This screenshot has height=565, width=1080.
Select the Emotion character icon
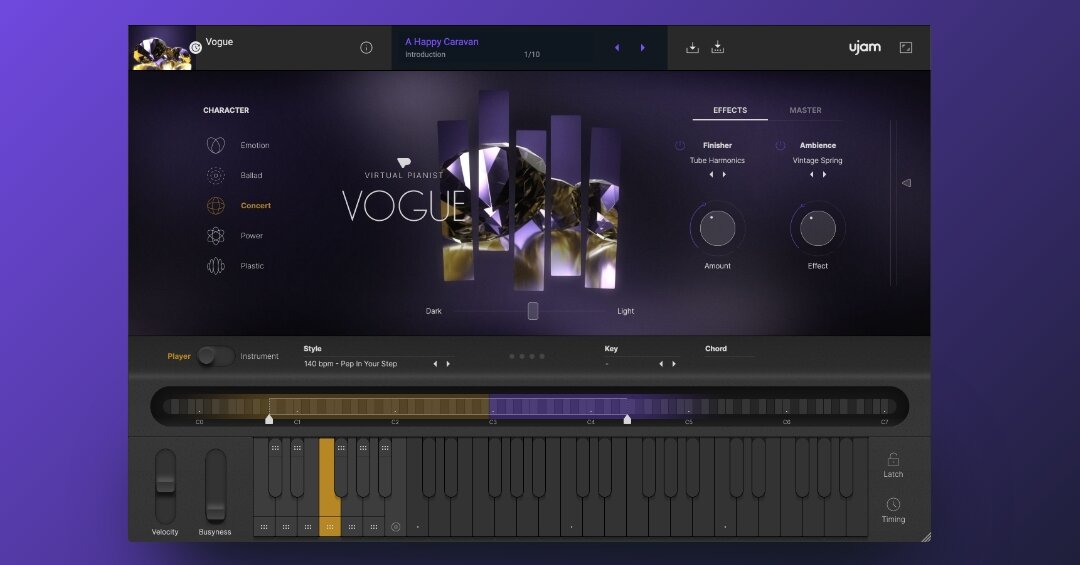pos(216,145)
